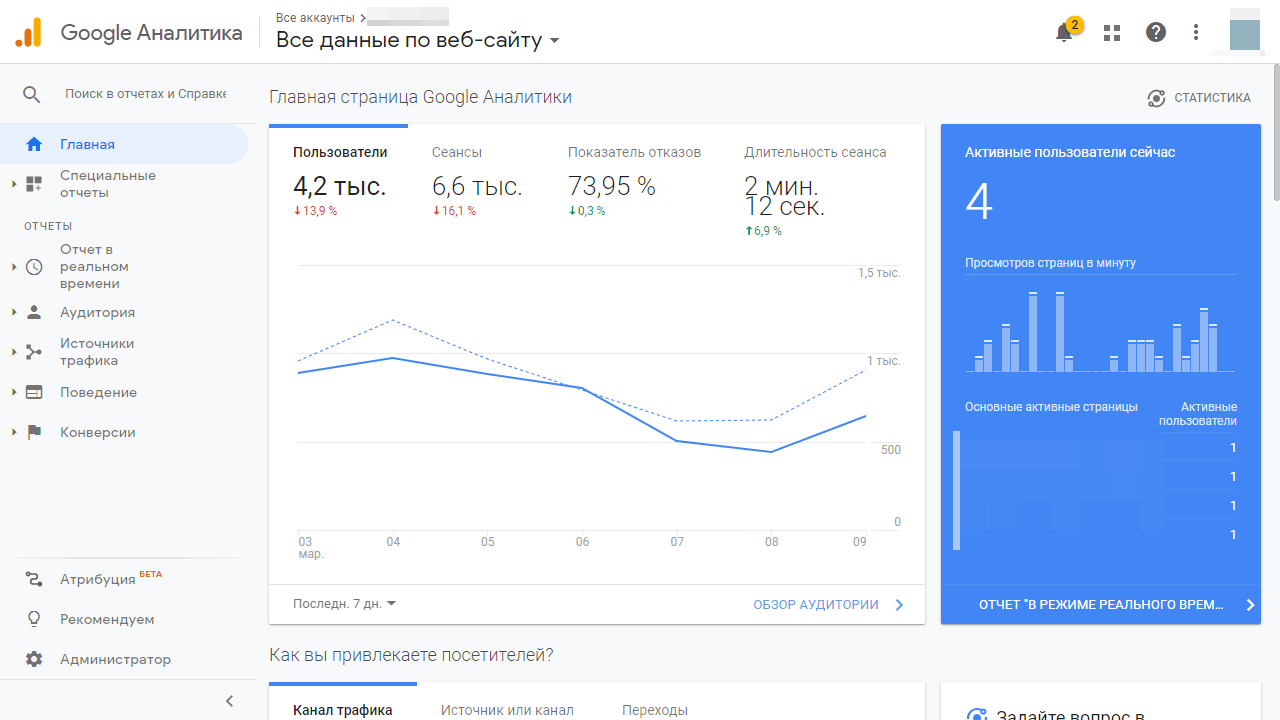1280x720 pixels.
Task: Click the help question mark icon
Action: click(x=1156, y=33)
